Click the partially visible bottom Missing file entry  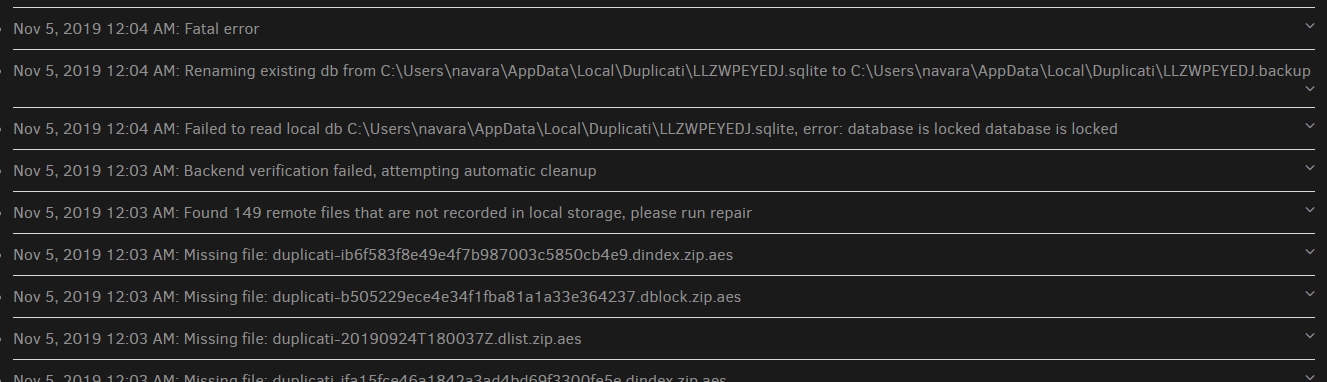[x=370, y=377]
